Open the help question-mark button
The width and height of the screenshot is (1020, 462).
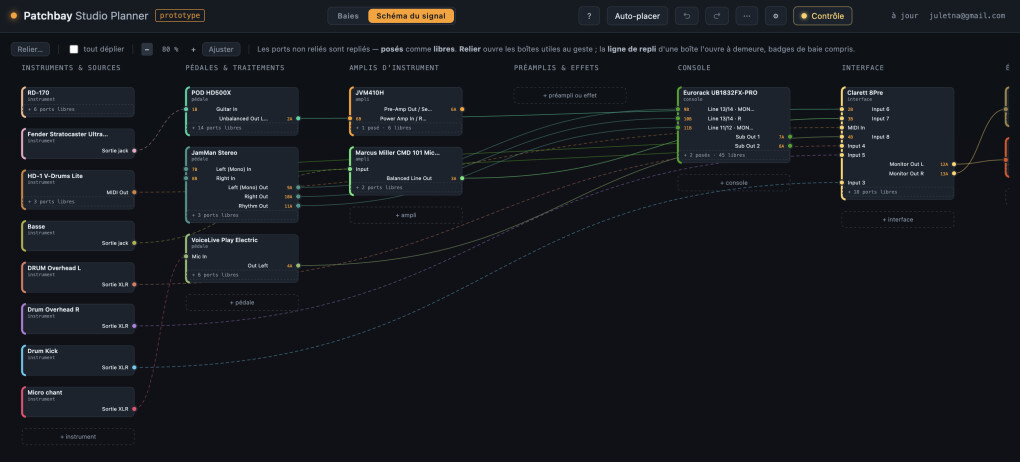pyautogui.click(x=589, y=16)
